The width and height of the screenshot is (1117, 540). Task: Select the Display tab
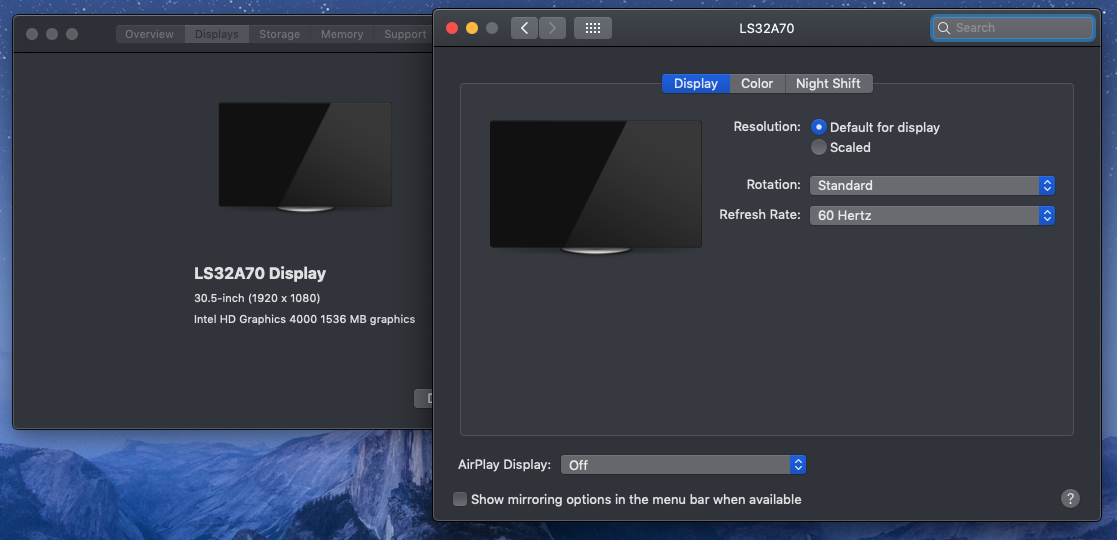(x=695, y=83)
